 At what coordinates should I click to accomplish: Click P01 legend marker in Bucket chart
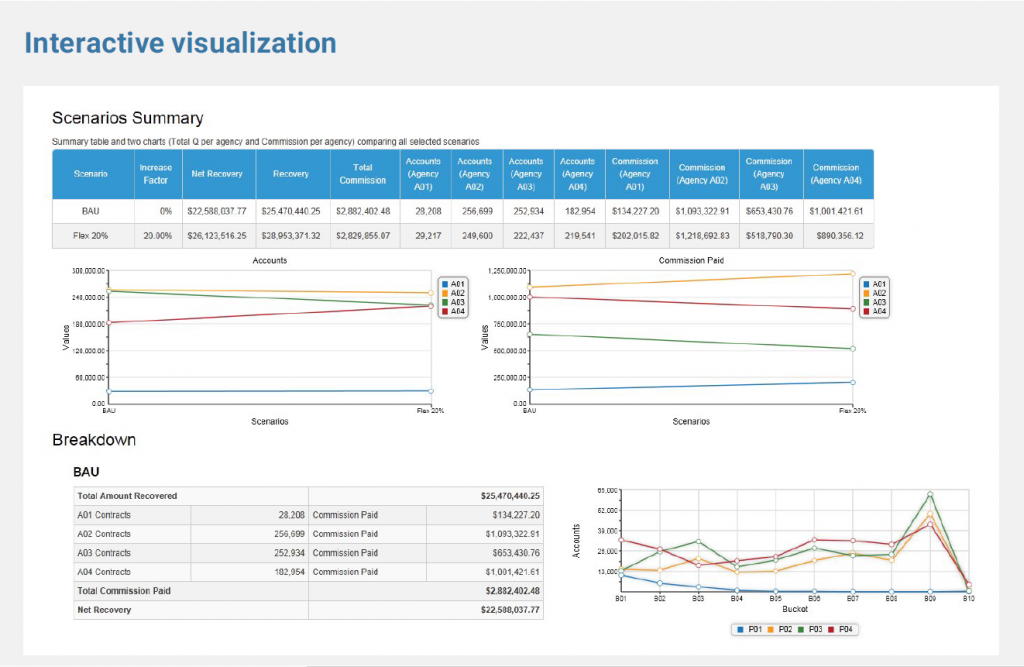click(739, 629)
